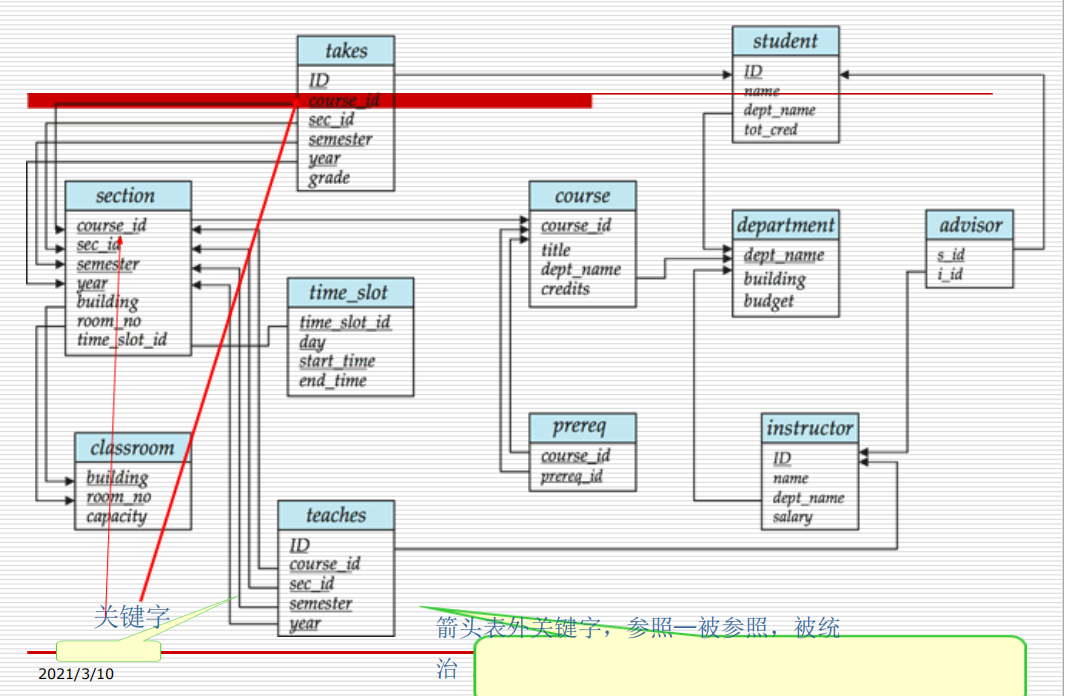The height and width of the screenshot is (696, 1065).
Task: Select 'building' in the classroom table
Action: [117, 477]
